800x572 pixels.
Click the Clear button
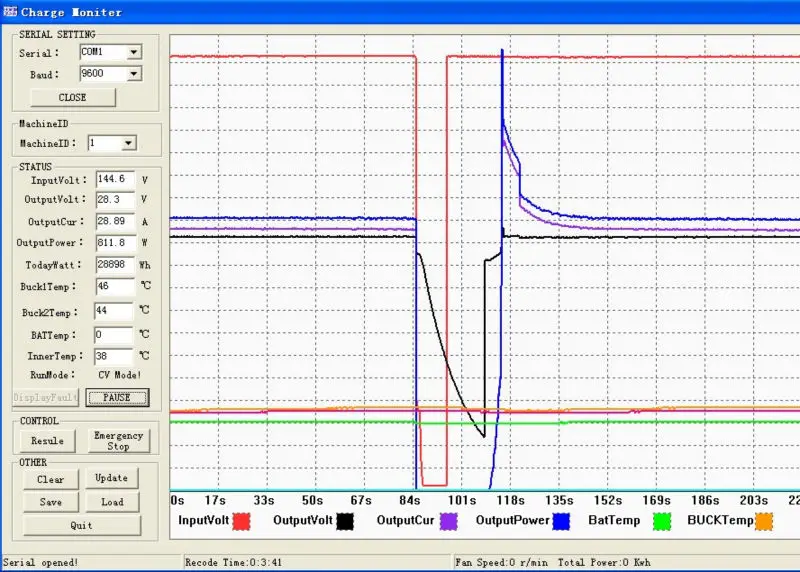[x=51, y=480]
